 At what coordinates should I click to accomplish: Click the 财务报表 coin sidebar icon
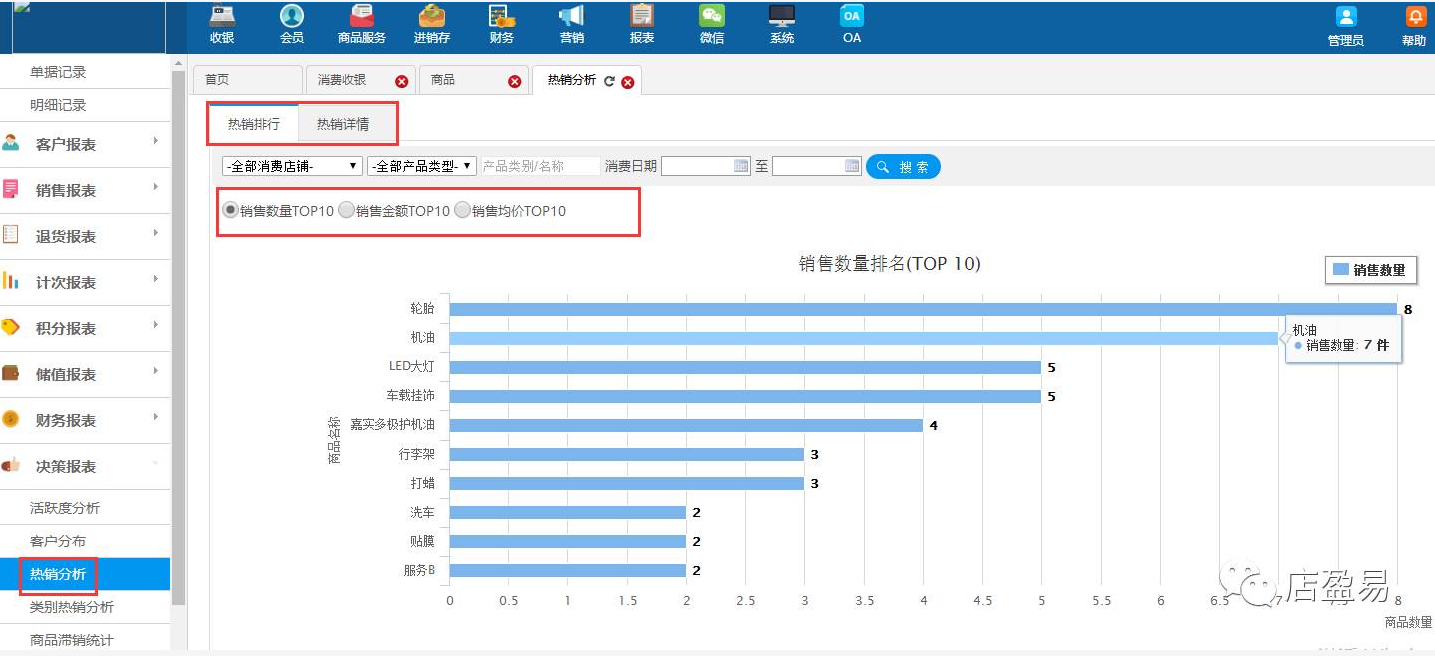(11, 420)
